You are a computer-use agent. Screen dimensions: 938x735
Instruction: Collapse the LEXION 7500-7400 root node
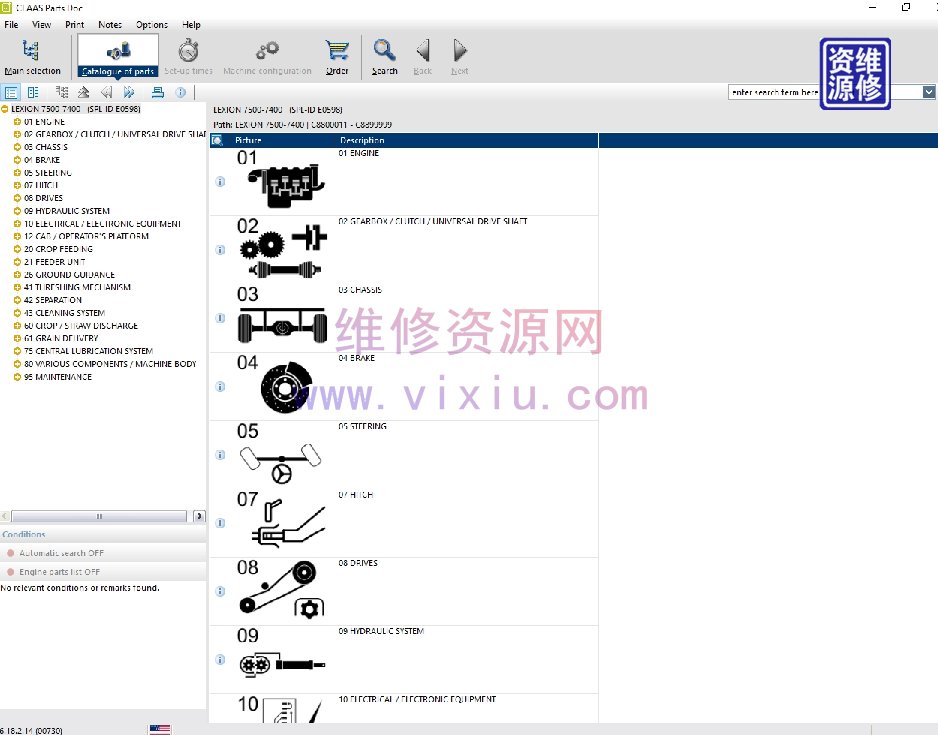(x=5, y=109)
